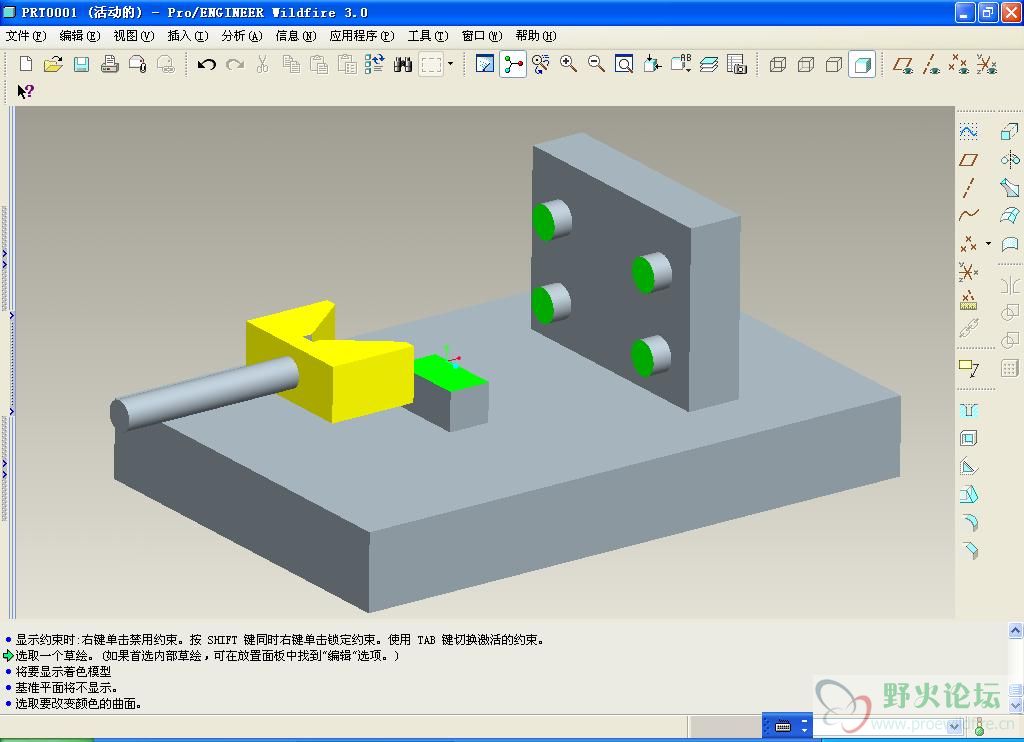Screen dimensions: 1024x742
Task: Click the regenerate model icon
Action: coord(374,64)
